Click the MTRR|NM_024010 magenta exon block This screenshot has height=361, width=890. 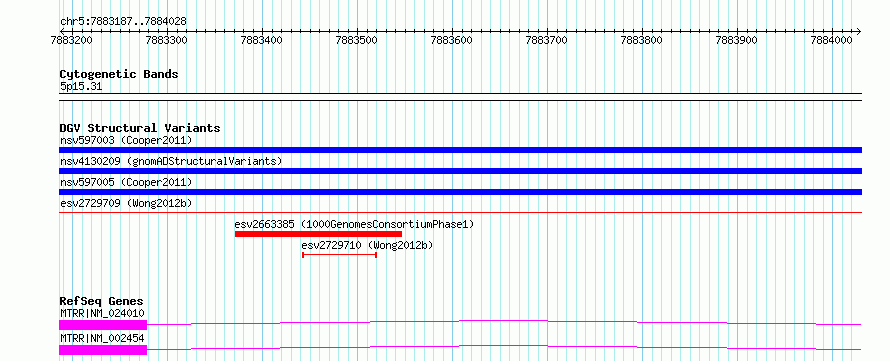point(103,325)
